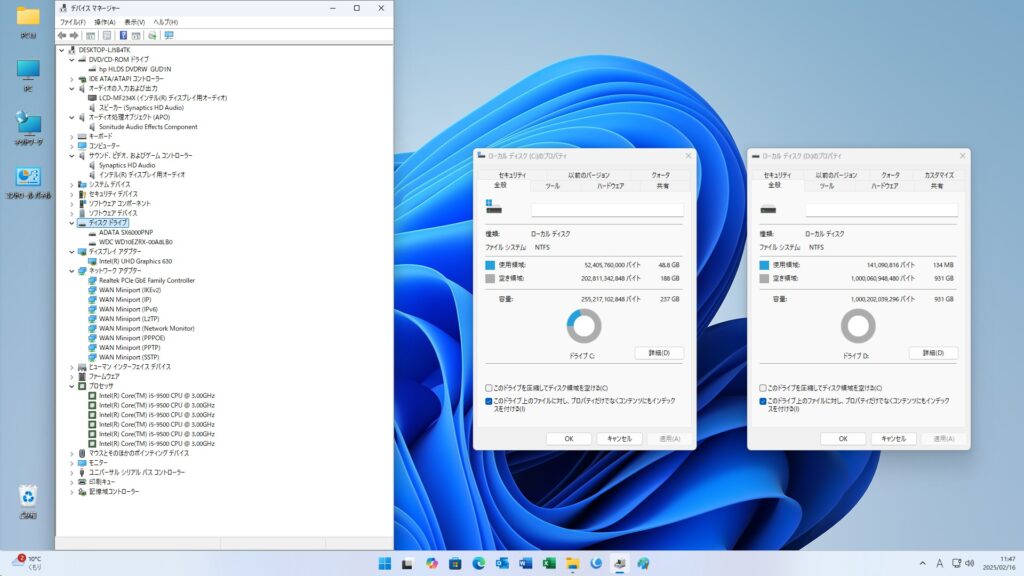Switch to ハードウェア tab in C: properties
Image resolution: width=1024 pixels, height=576 pixels.
pyautogui.click(x=610, y=186)
